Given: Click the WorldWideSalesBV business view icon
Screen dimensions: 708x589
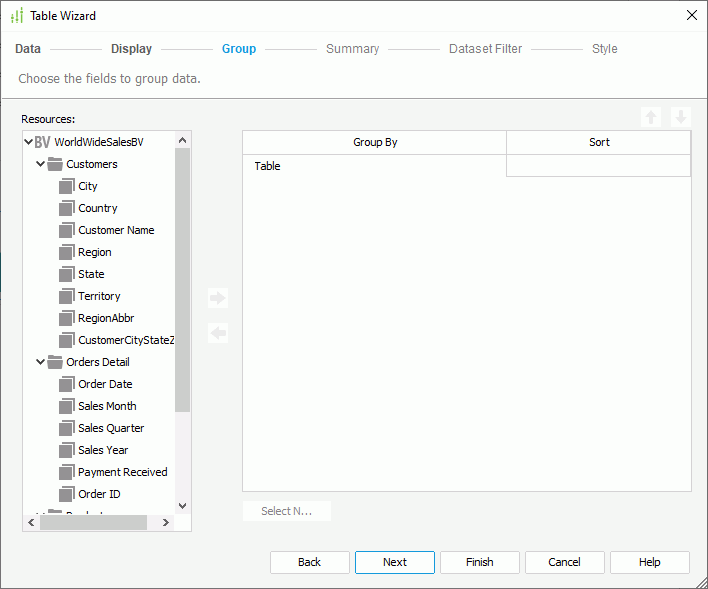Looking at the screenshot, I should (42, 142).
